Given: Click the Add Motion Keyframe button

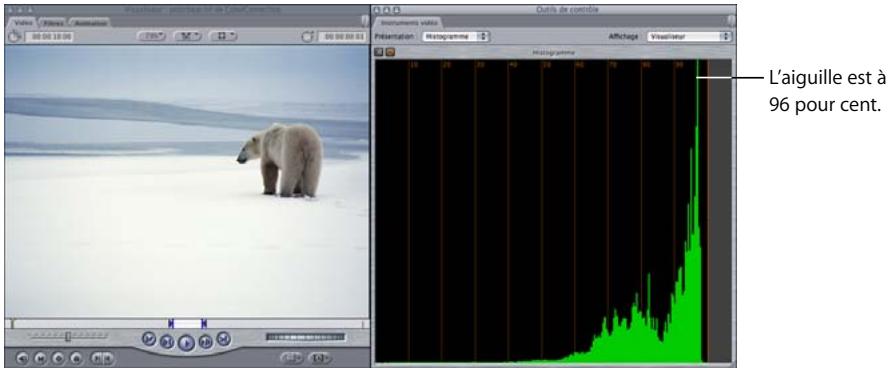Looking at the screenshot, I should click(x=58, y=358).
